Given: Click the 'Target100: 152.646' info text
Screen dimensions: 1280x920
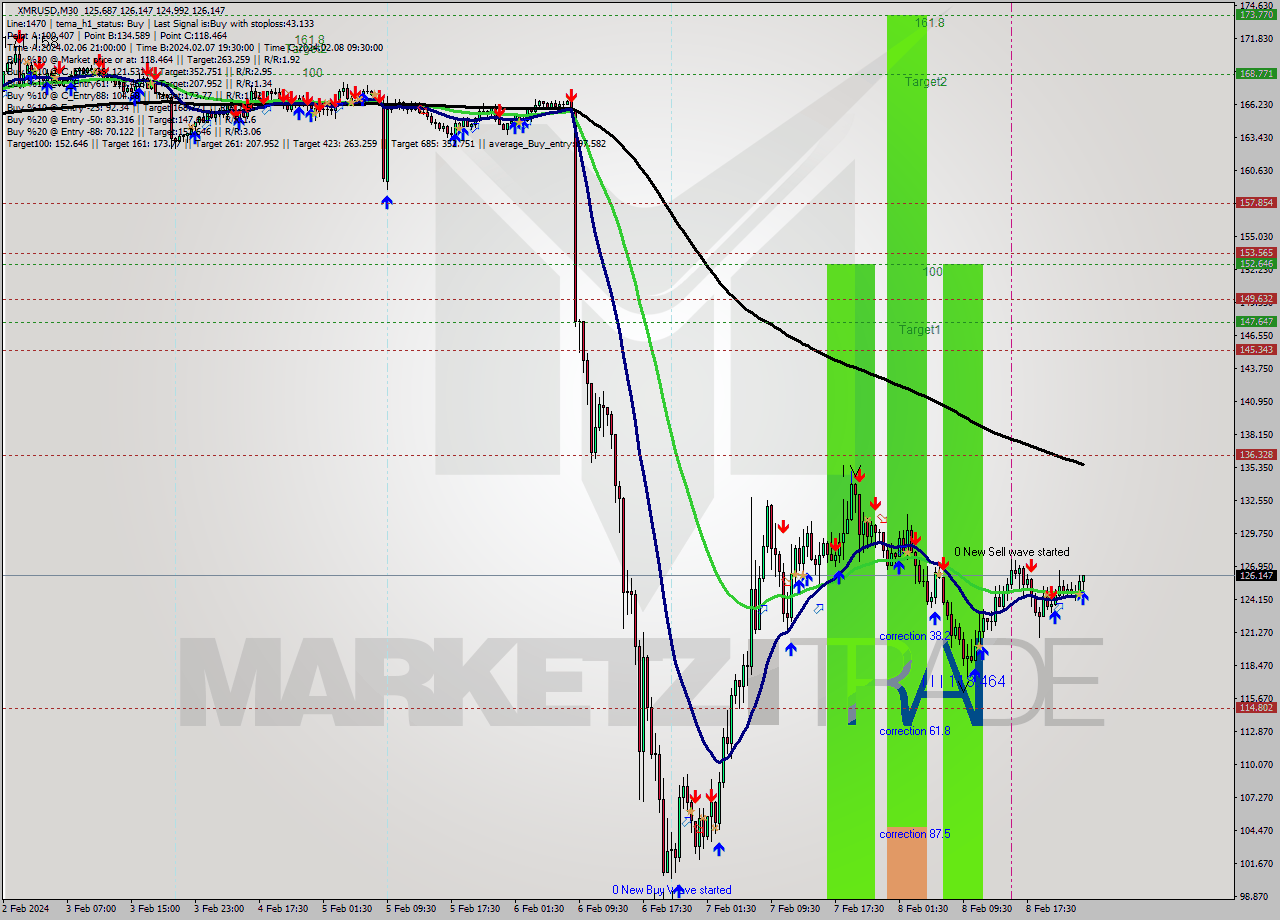Looking at the screenshot, I should [48, 144].
